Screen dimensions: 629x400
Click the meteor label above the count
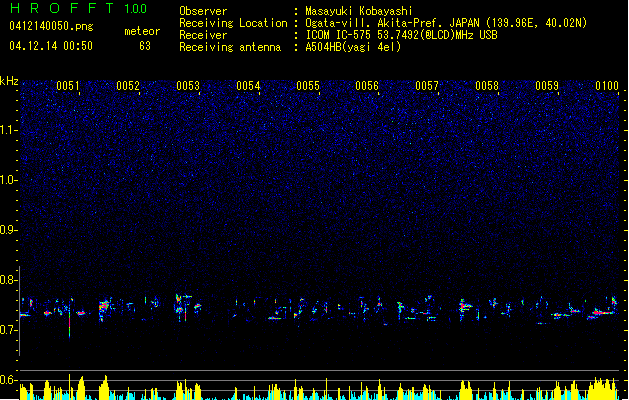click(142, 31)
